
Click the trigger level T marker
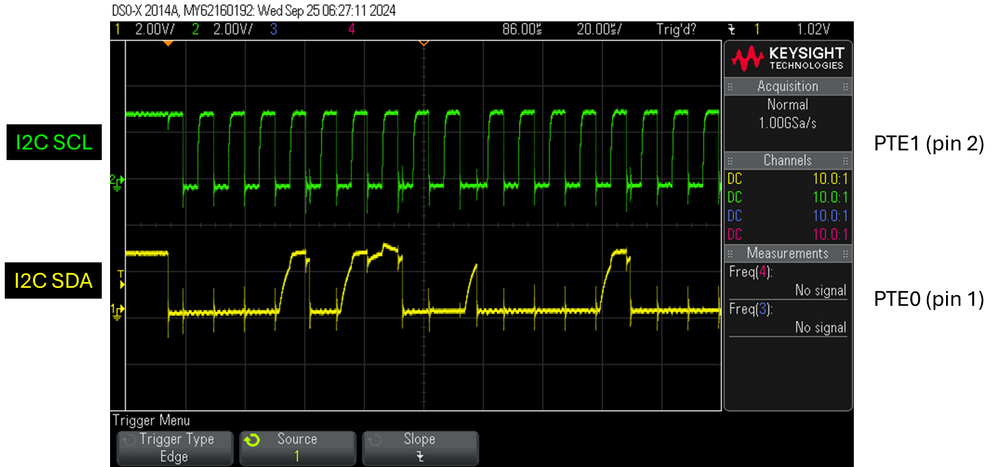122,279
